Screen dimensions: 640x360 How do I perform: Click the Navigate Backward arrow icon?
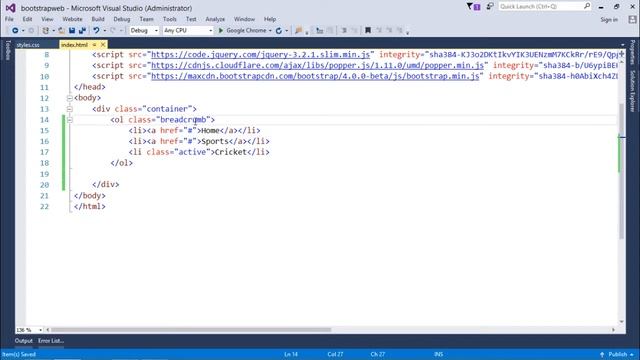point(15,31)
